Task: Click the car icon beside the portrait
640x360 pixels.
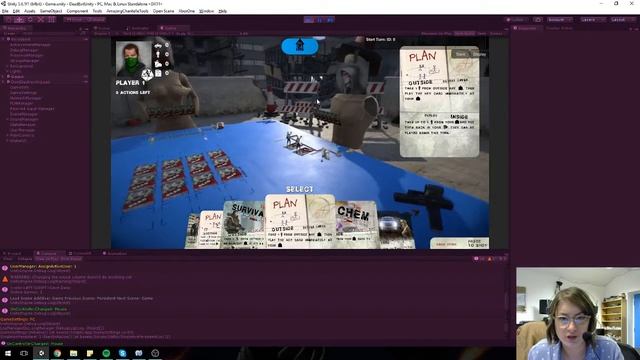Action: tap(158, 46)
